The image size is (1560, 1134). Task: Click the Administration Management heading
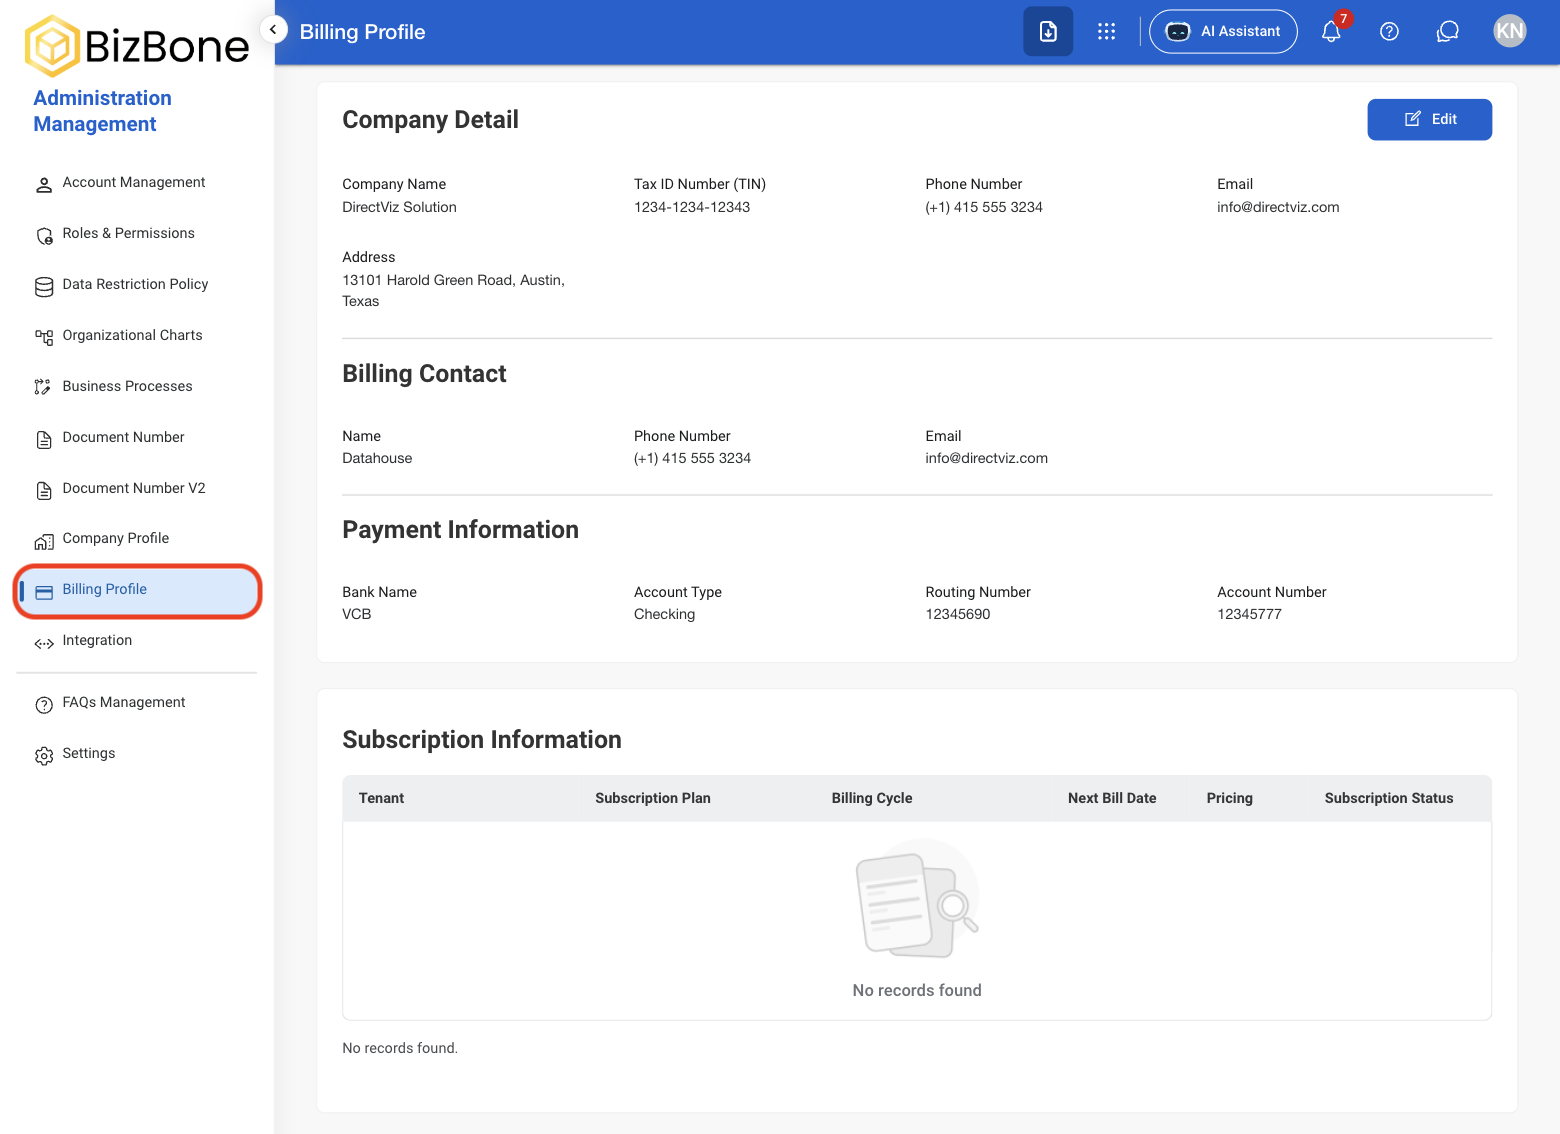[x=102, y=111]
